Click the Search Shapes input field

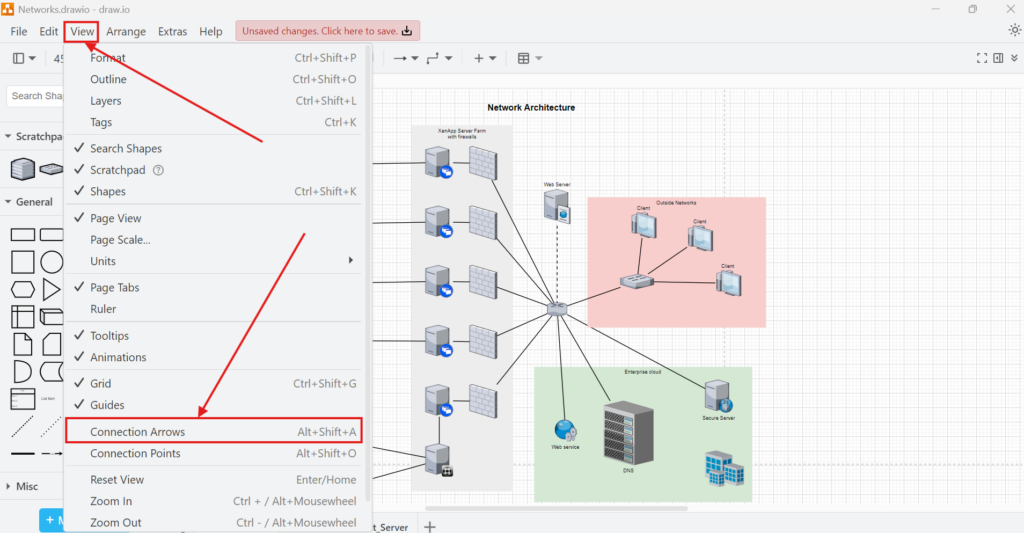[36, 96]
